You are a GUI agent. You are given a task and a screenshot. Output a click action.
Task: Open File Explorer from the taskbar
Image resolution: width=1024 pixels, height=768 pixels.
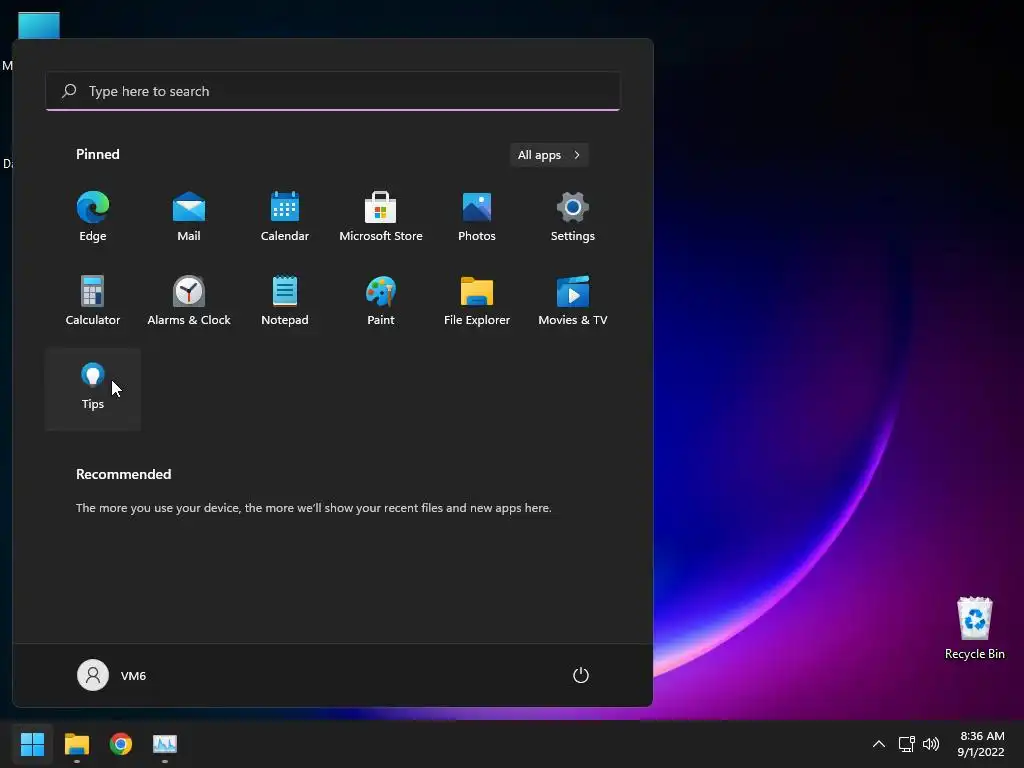(x=76, y=744)
